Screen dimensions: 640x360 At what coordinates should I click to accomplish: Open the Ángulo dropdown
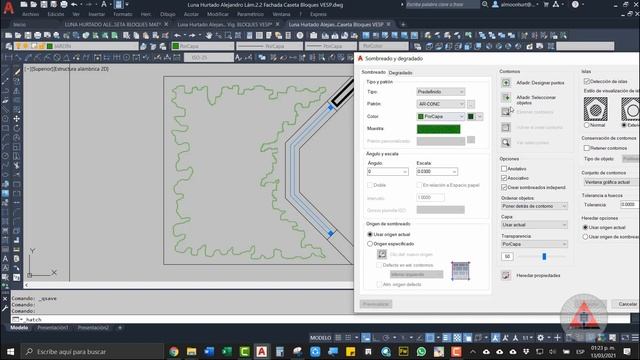coord(387,172)
